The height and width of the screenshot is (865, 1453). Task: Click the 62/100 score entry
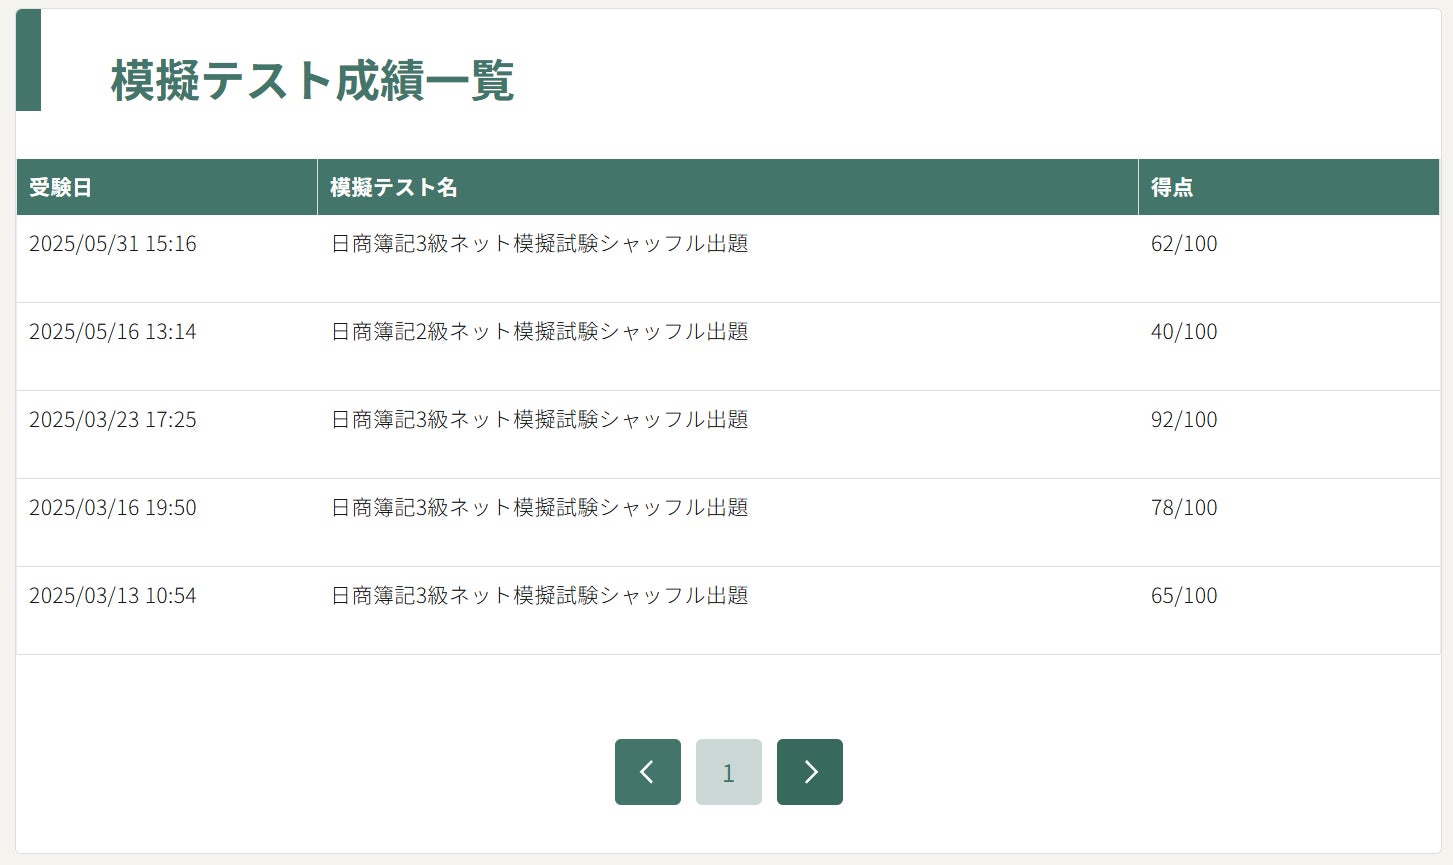[x=1184, y=244]
